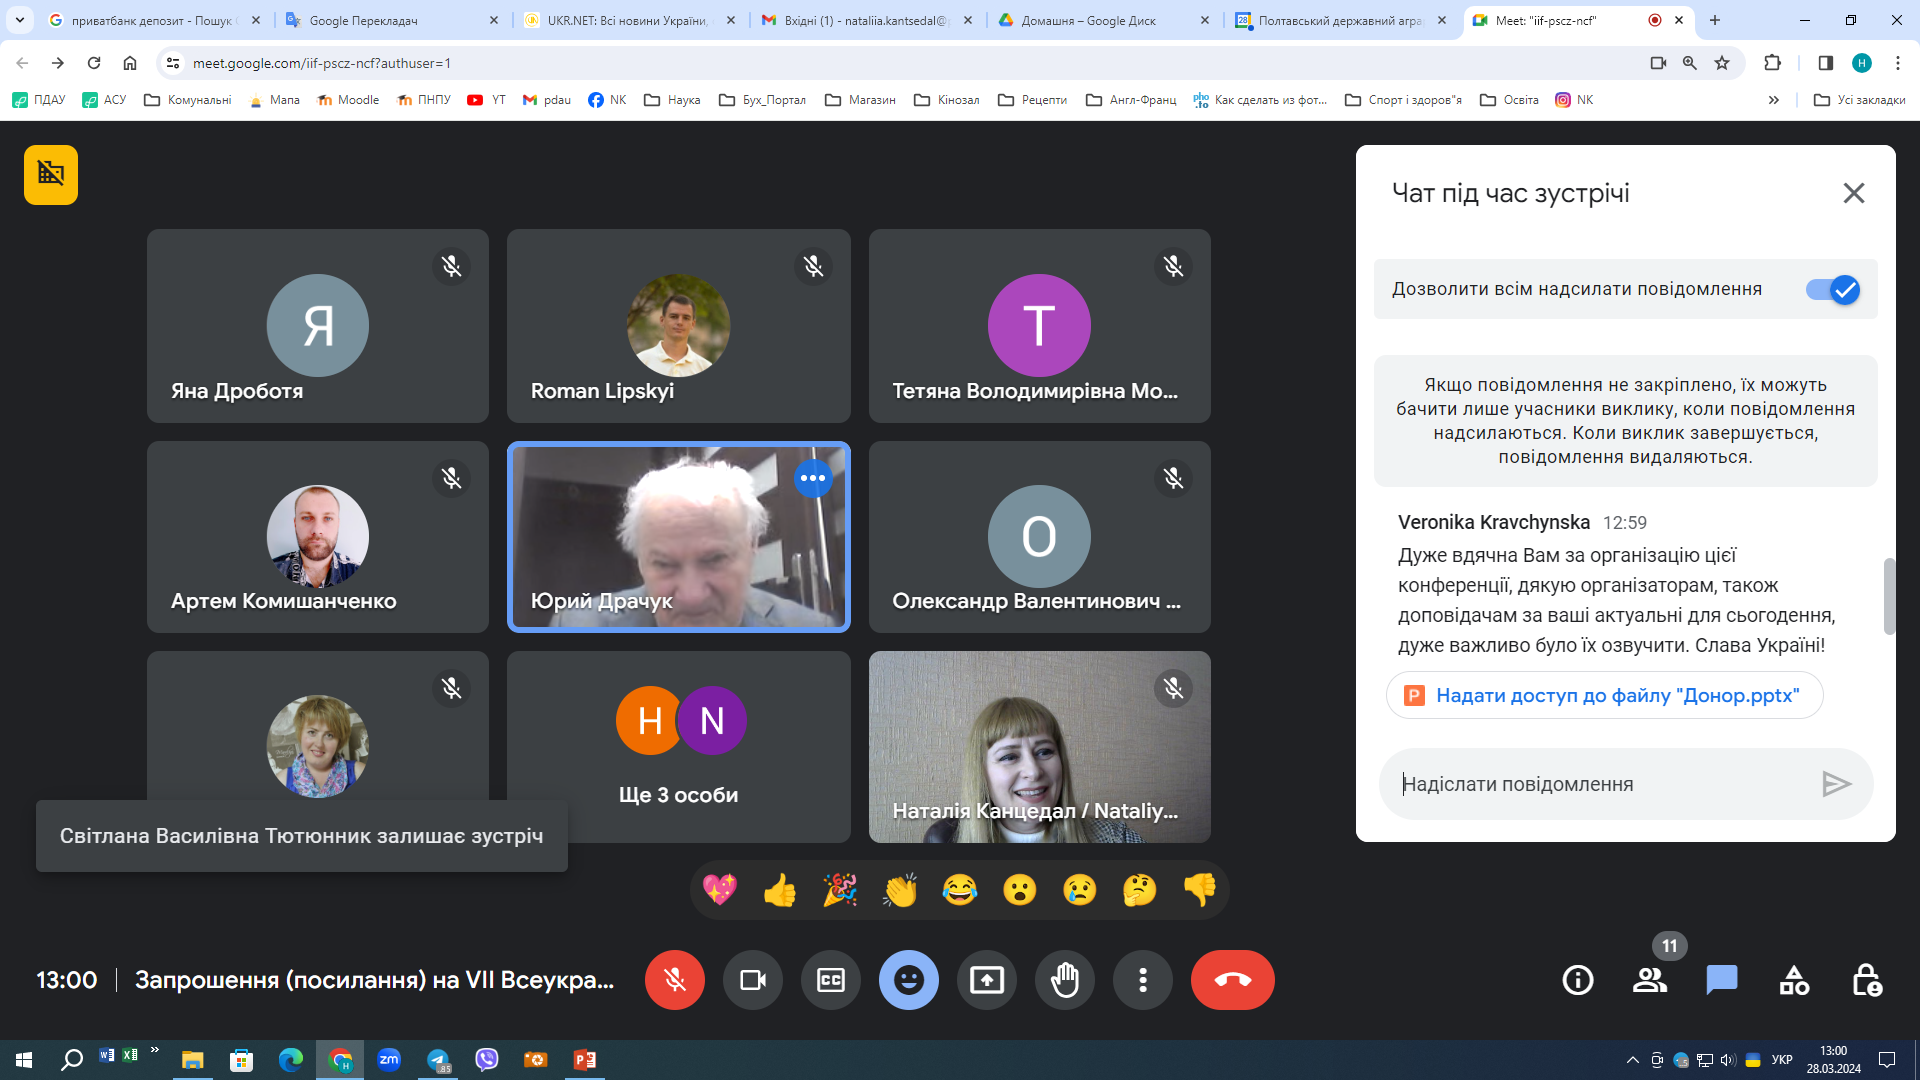Send the thumbs down reaction
Viewport: 1920px width, 1080px height.
(x=1200, y=890)
